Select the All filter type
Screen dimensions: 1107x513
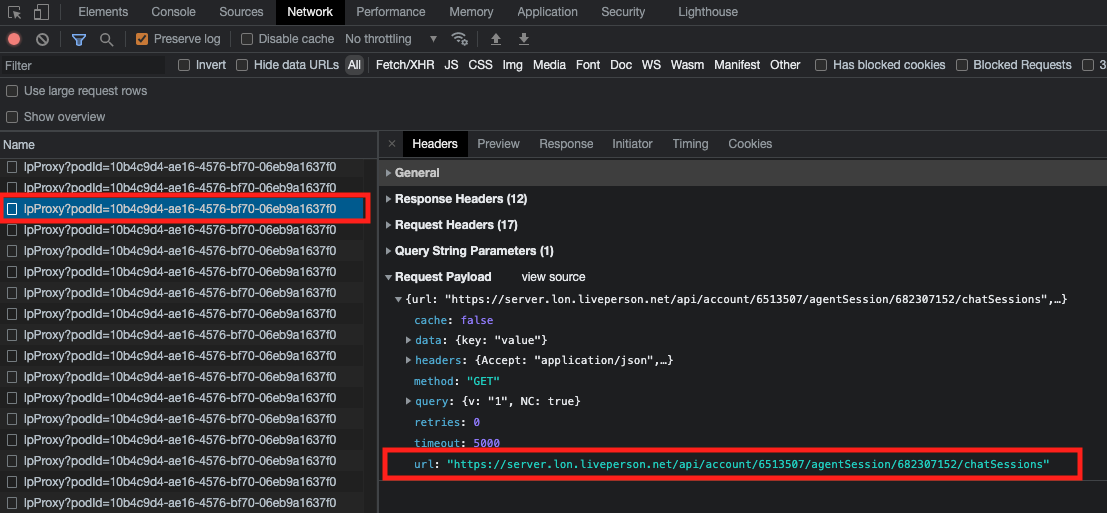coord(354,65)
